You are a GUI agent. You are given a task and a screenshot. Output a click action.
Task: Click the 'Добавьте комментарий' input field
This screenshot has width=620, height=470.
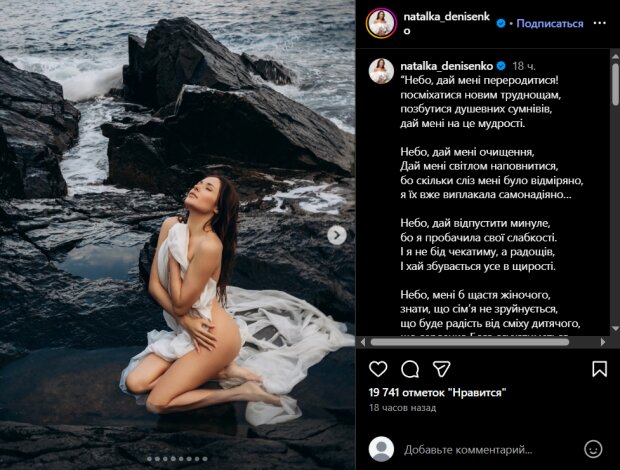click(x=480, y=449)
